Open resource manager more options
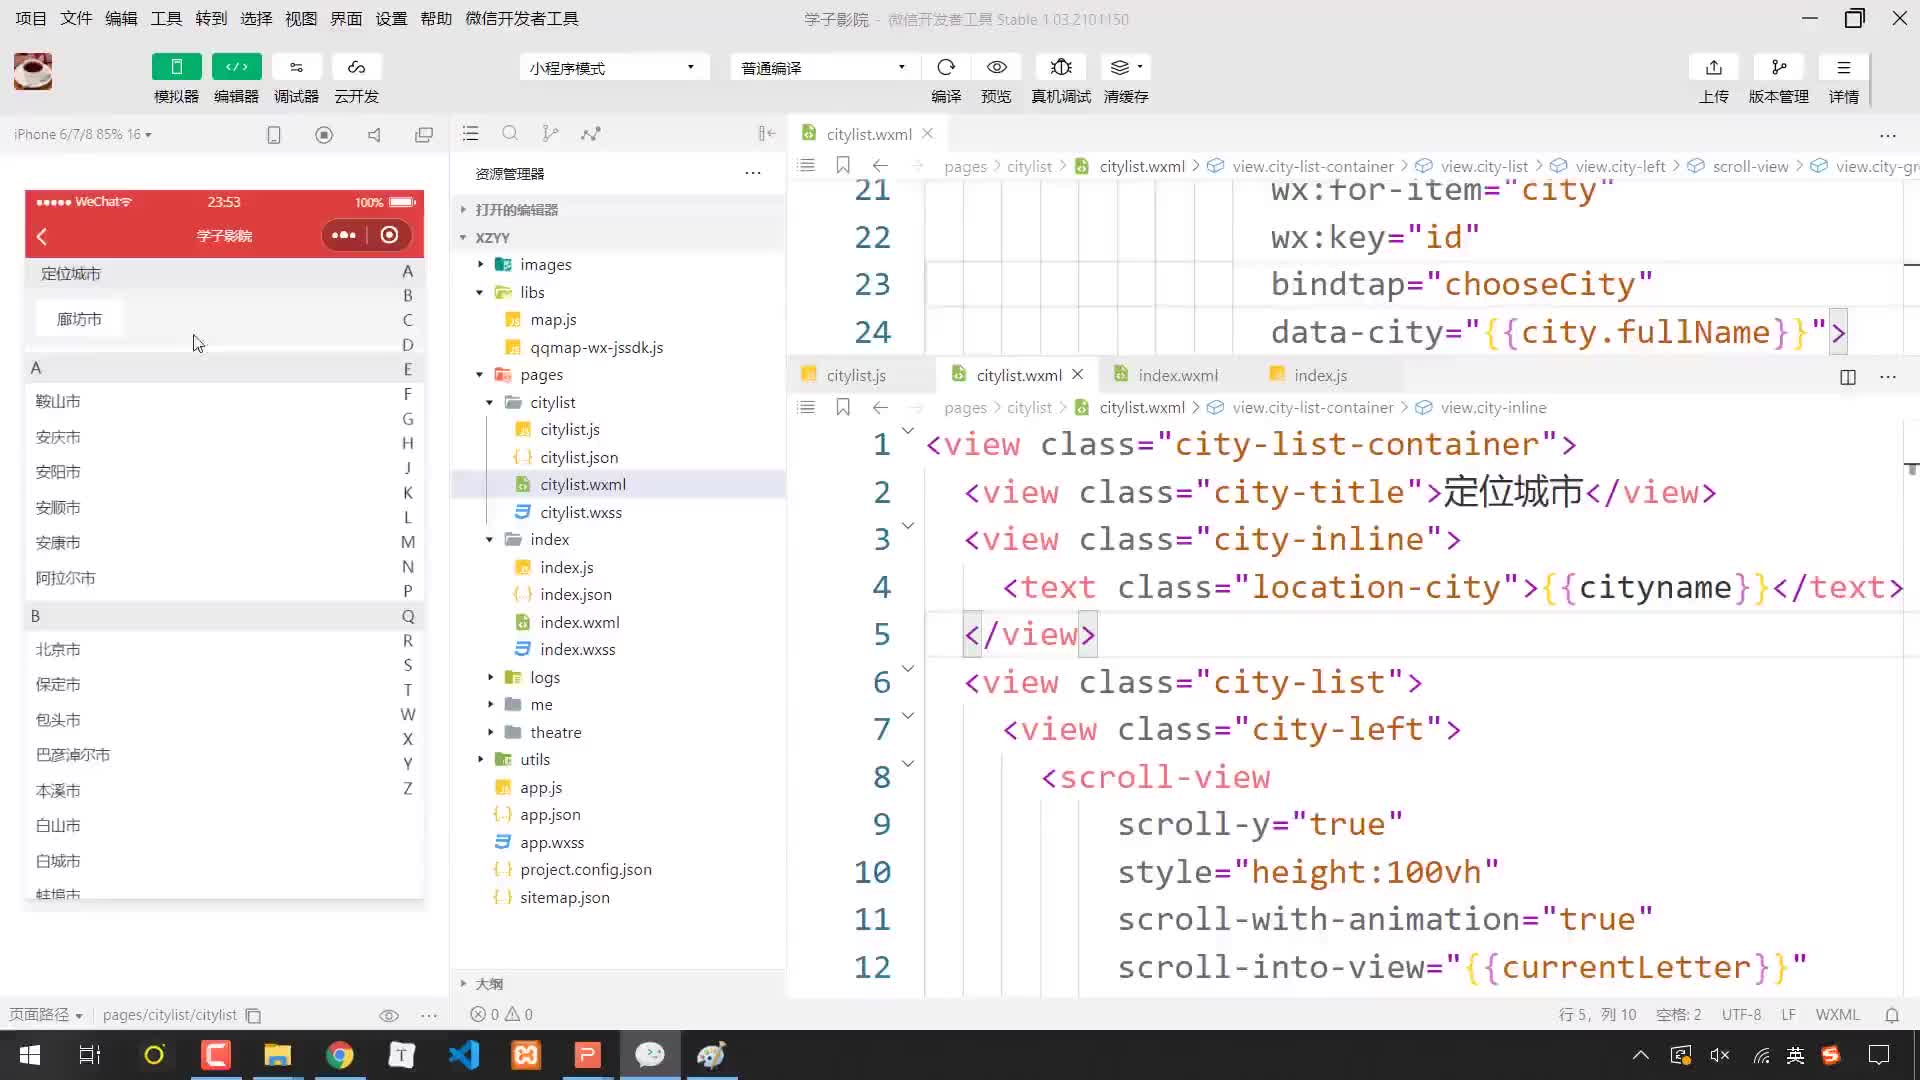 click(753, 173)
